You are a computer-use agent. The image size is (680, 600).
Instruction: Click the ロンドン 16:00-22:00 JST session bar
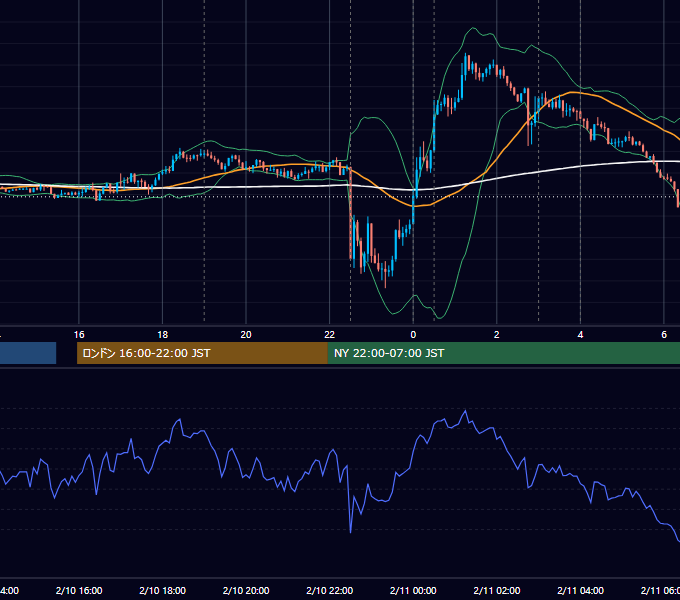click(202, 353)
